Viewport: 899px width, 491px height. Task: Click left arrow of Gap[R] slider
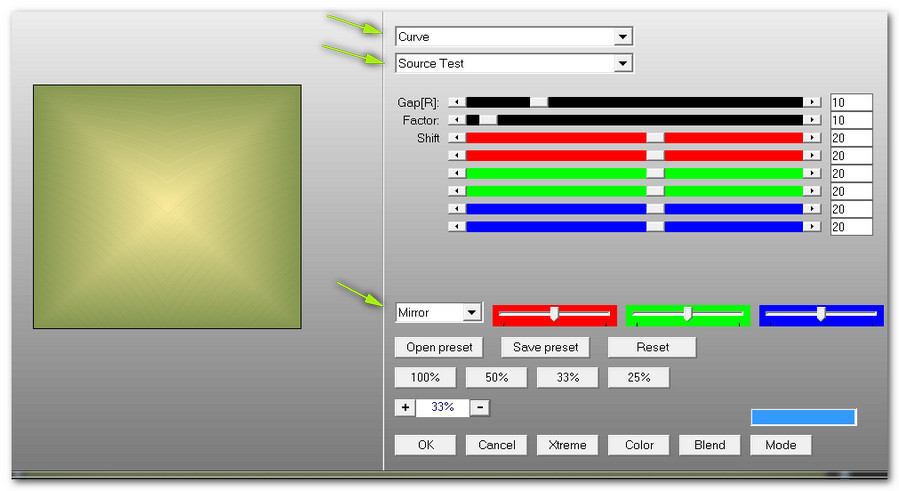[x=457, y=102]
